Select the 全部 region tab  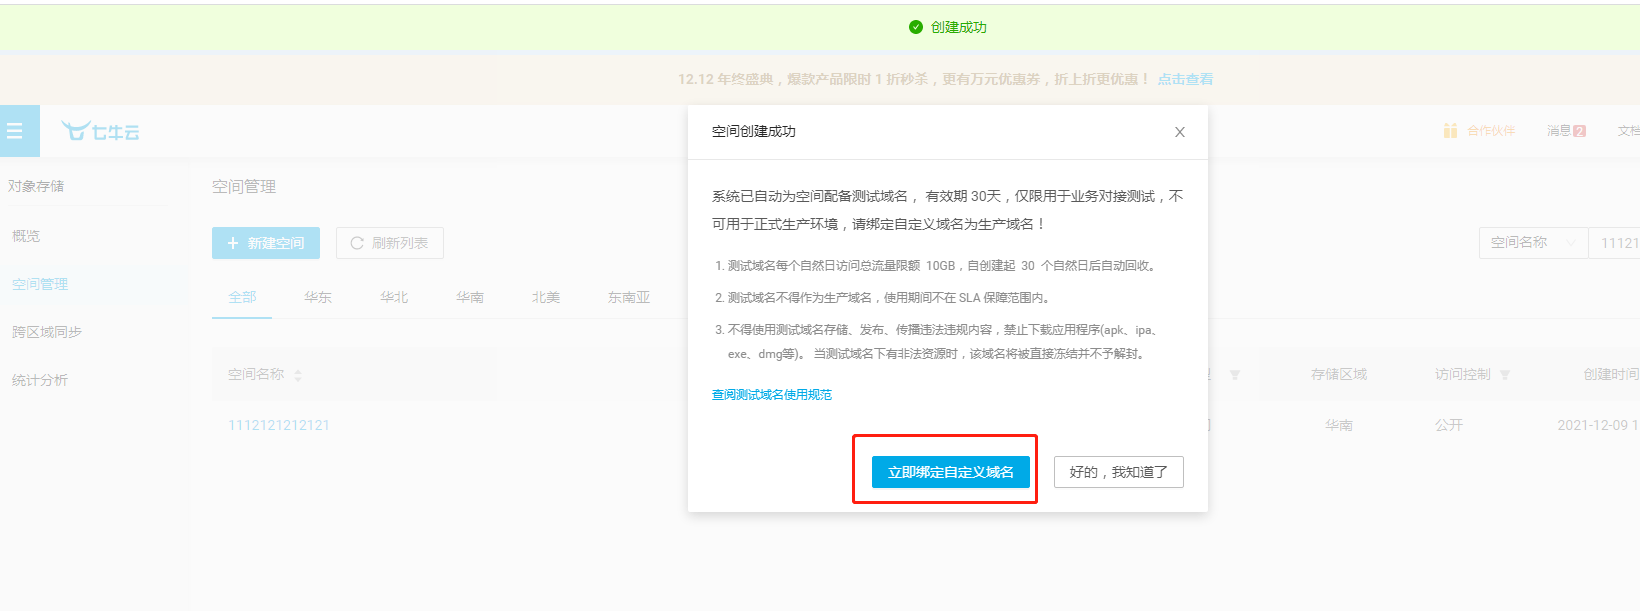(x=242, y=298)
